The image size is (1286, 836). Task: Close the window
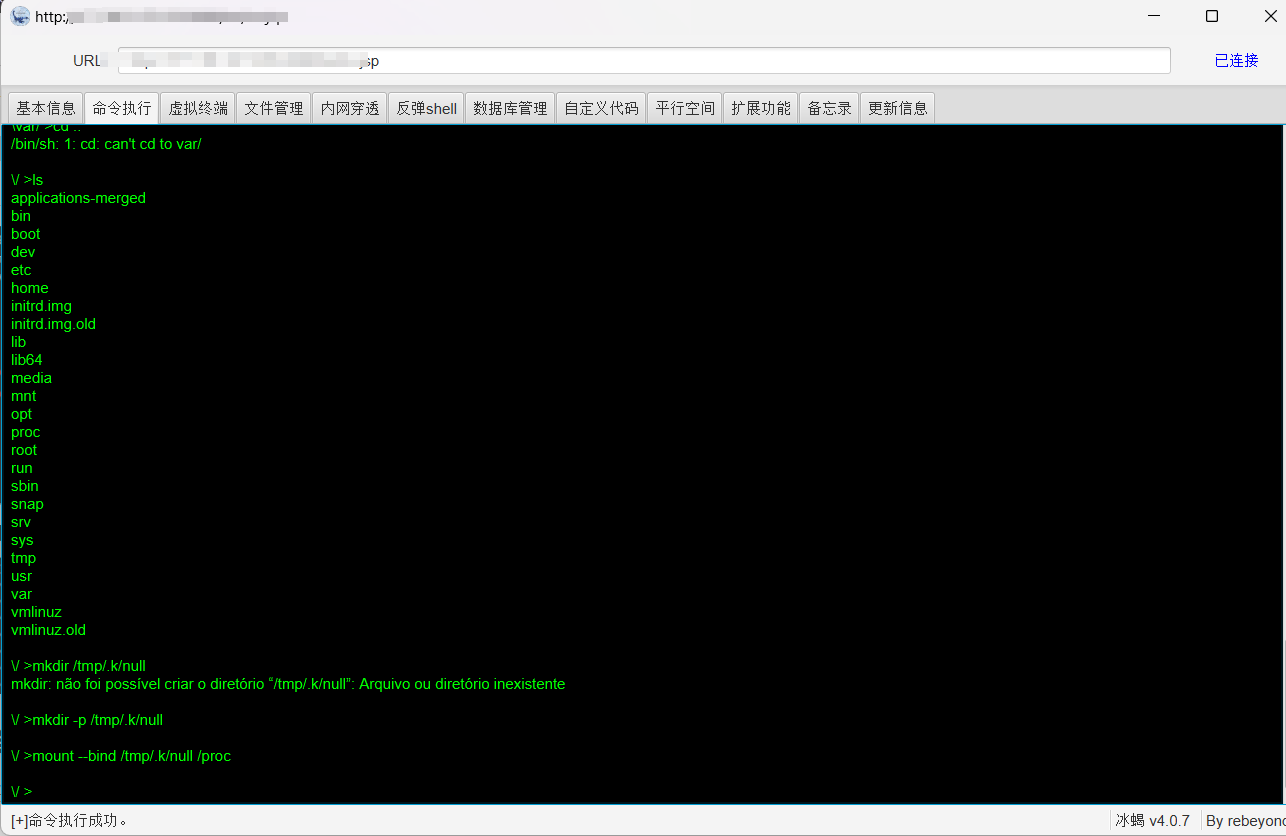point(1270,16)
